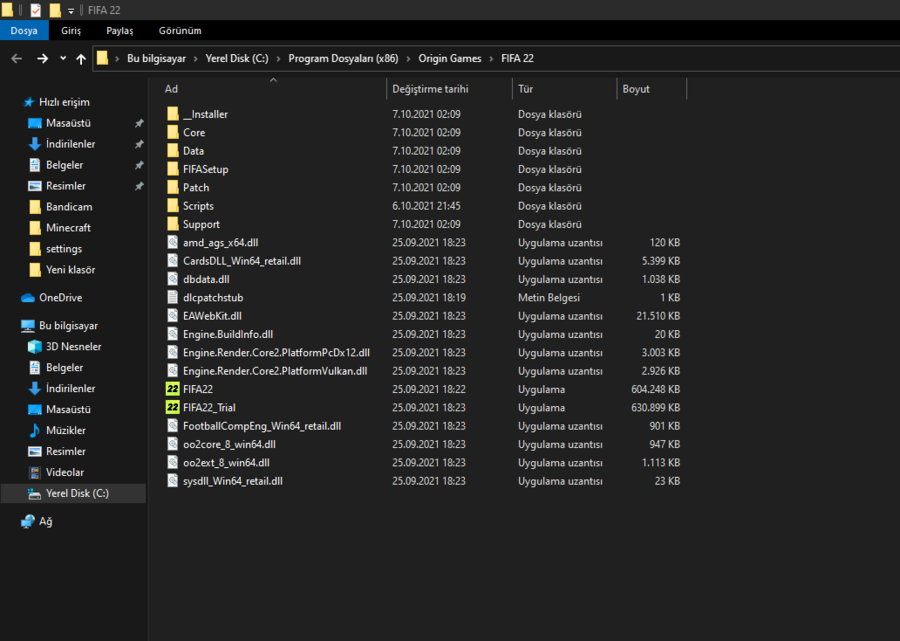Click the FIFA22 application icon
This screenshot has width=900, height=641.
[173, 389]
